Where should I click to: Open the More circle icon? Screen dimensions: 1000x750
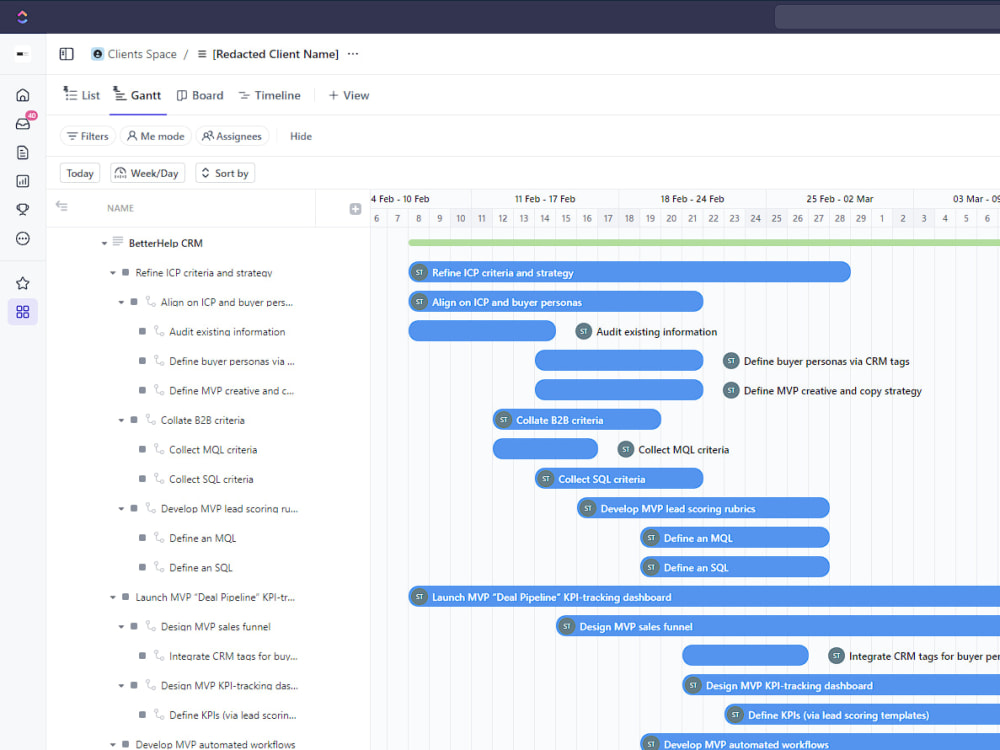pos(23,239)
